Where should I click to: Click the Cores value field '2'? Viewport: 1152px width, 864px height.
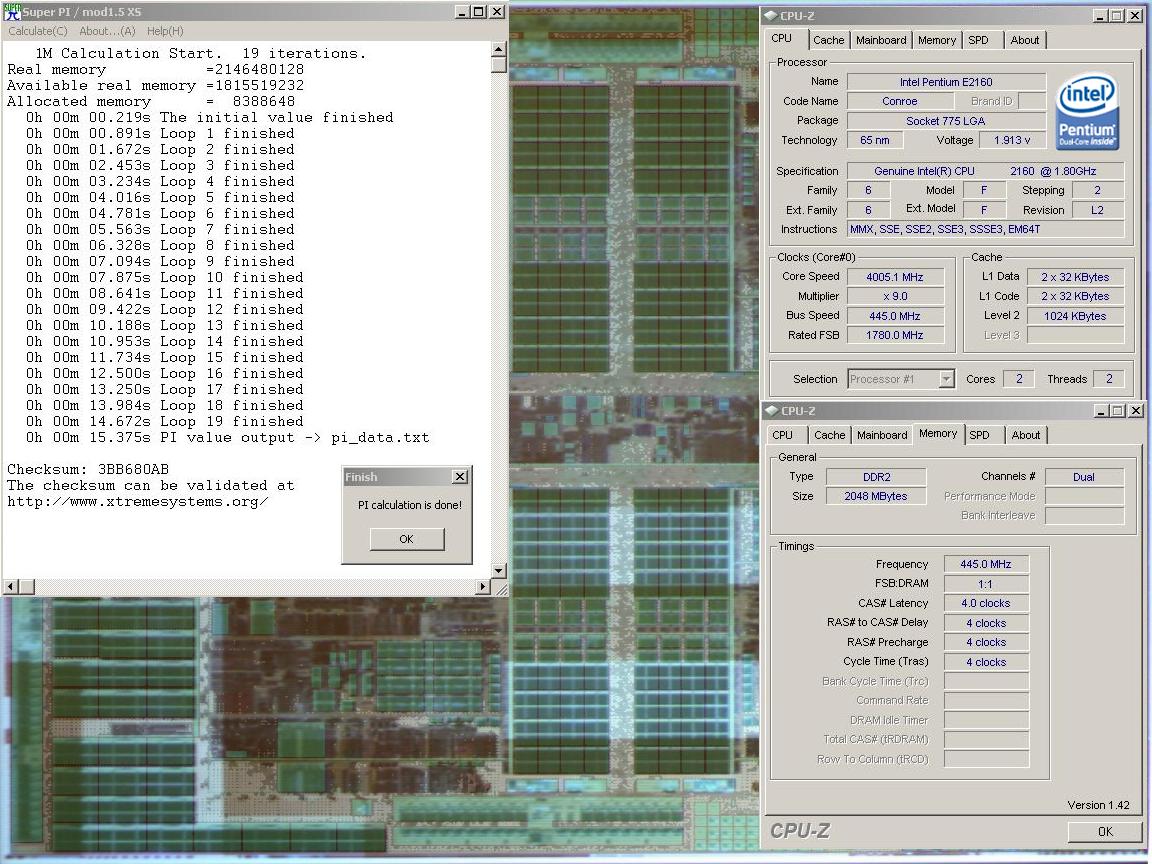1018,379
